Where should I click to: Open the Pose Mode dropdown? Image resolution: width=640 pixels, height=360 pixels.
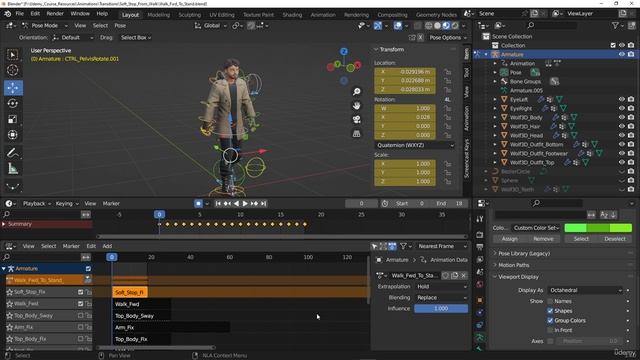[x=44, y=25]
